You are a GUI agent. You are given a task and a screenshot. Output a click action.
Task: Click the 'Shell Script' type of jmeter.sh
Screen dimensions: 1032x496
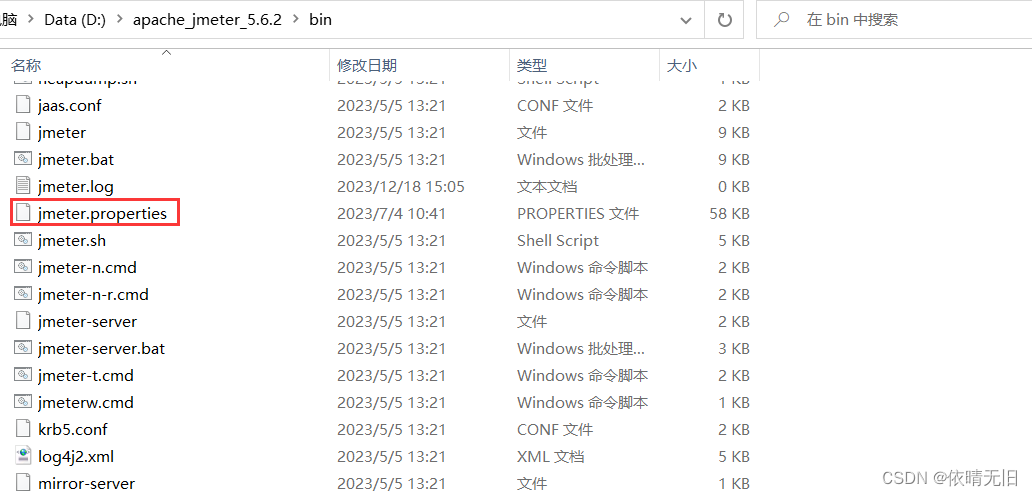[558, 240]
